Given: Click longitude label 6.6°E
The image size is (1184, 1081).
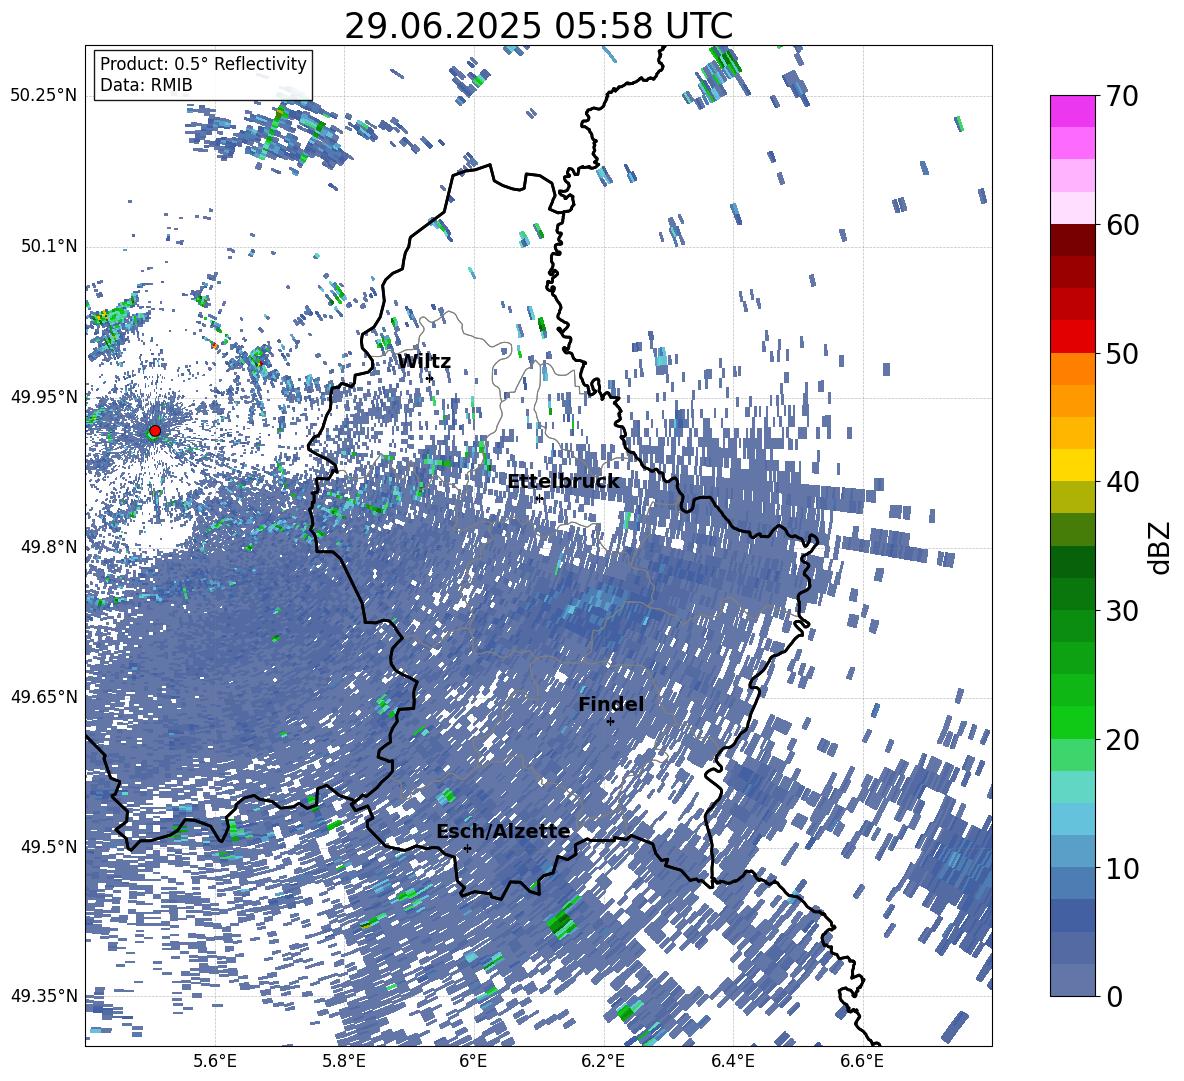Looking at the screenshot, I should pyautogui.click(x=862, y=1061).
